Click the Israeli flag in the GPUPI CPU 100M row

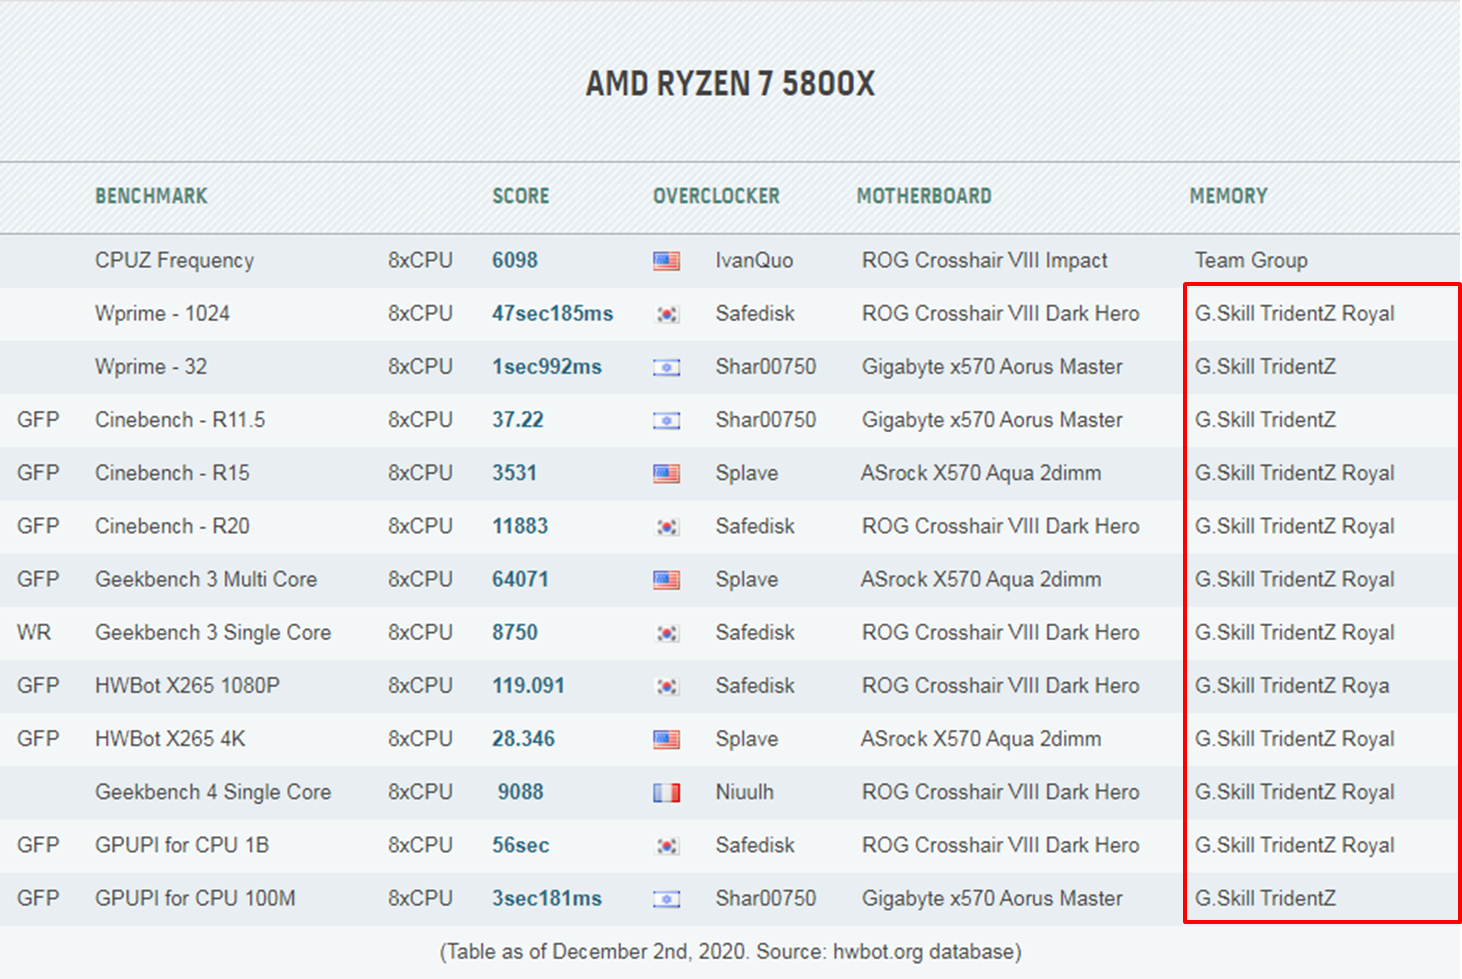666,898
